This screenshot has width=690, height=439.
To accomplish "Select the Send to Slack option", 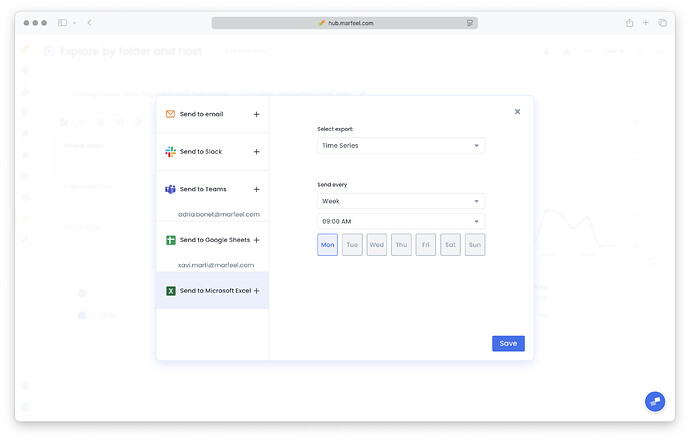I will point(201,152).
